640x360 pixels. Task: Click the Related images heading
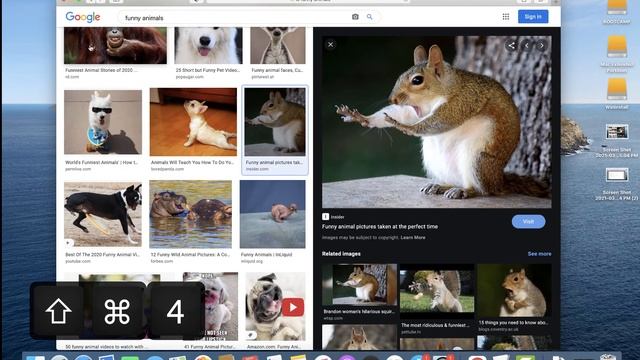341,254
